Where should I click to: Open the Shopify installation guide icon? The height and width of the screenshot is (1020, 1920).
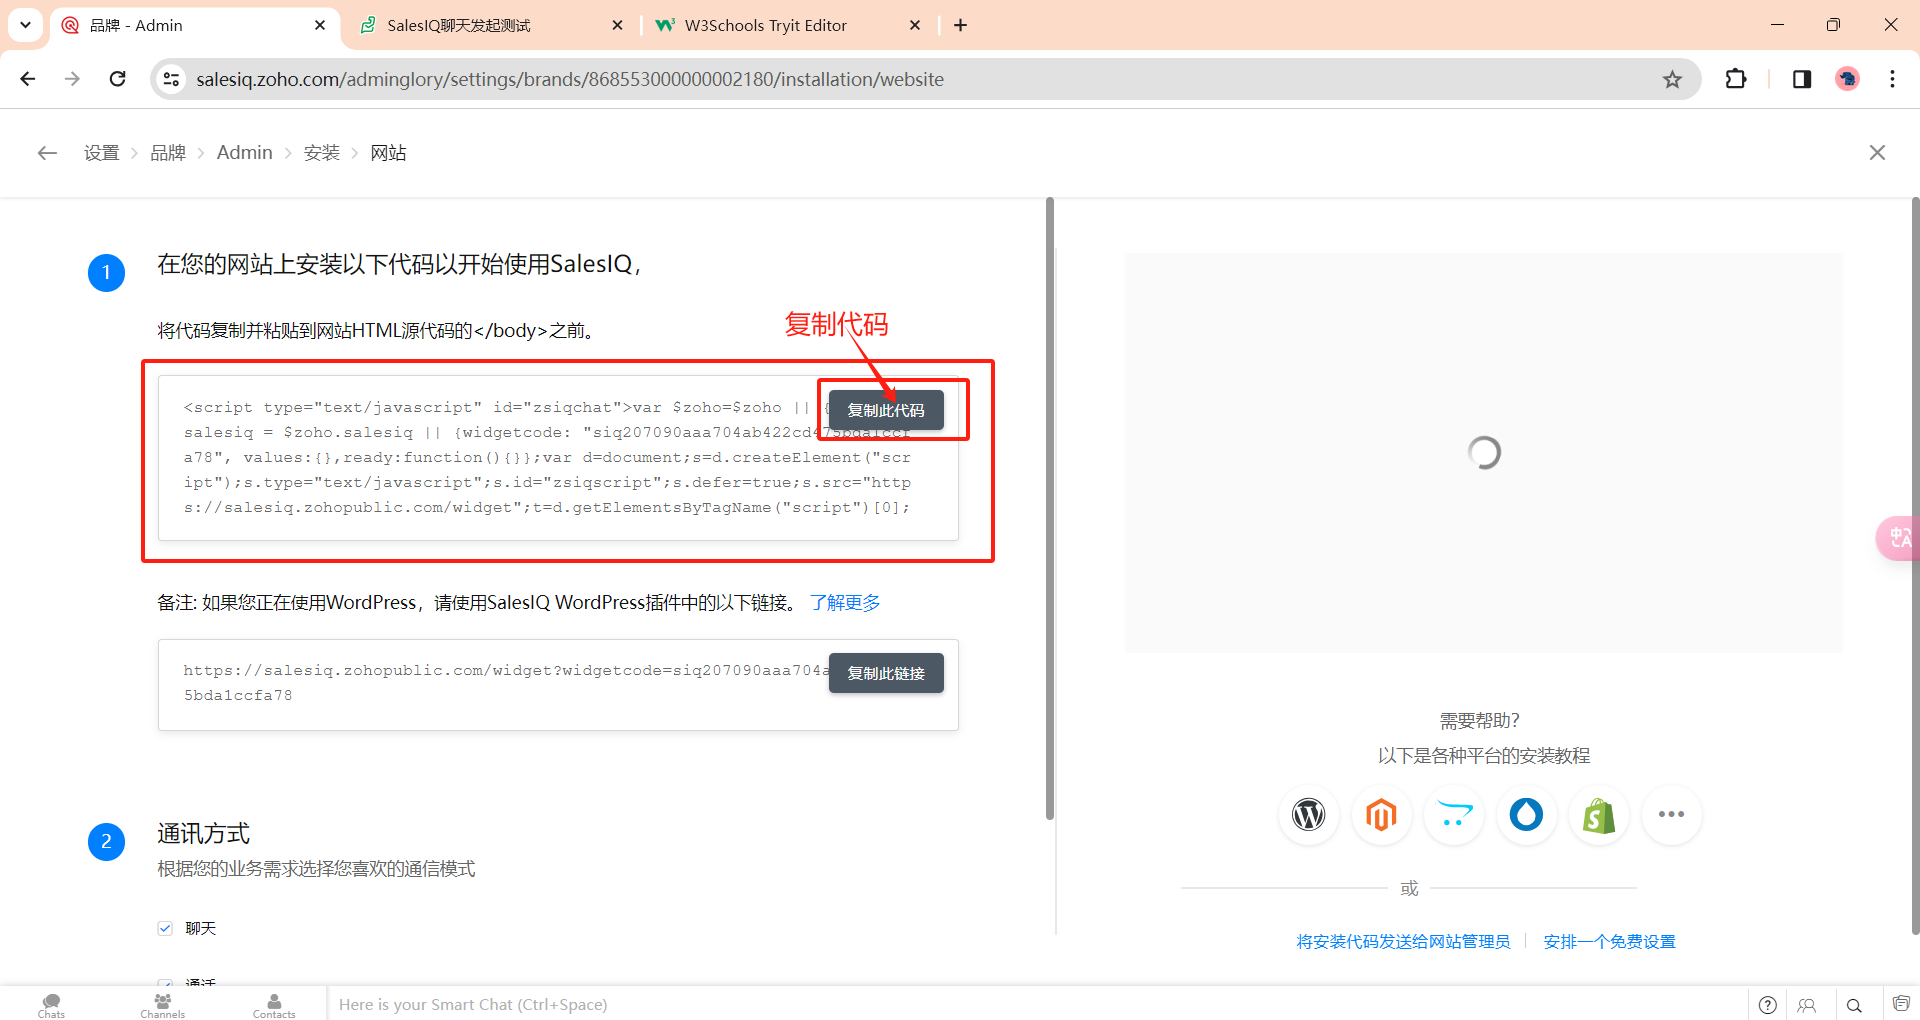(1599, 815)
